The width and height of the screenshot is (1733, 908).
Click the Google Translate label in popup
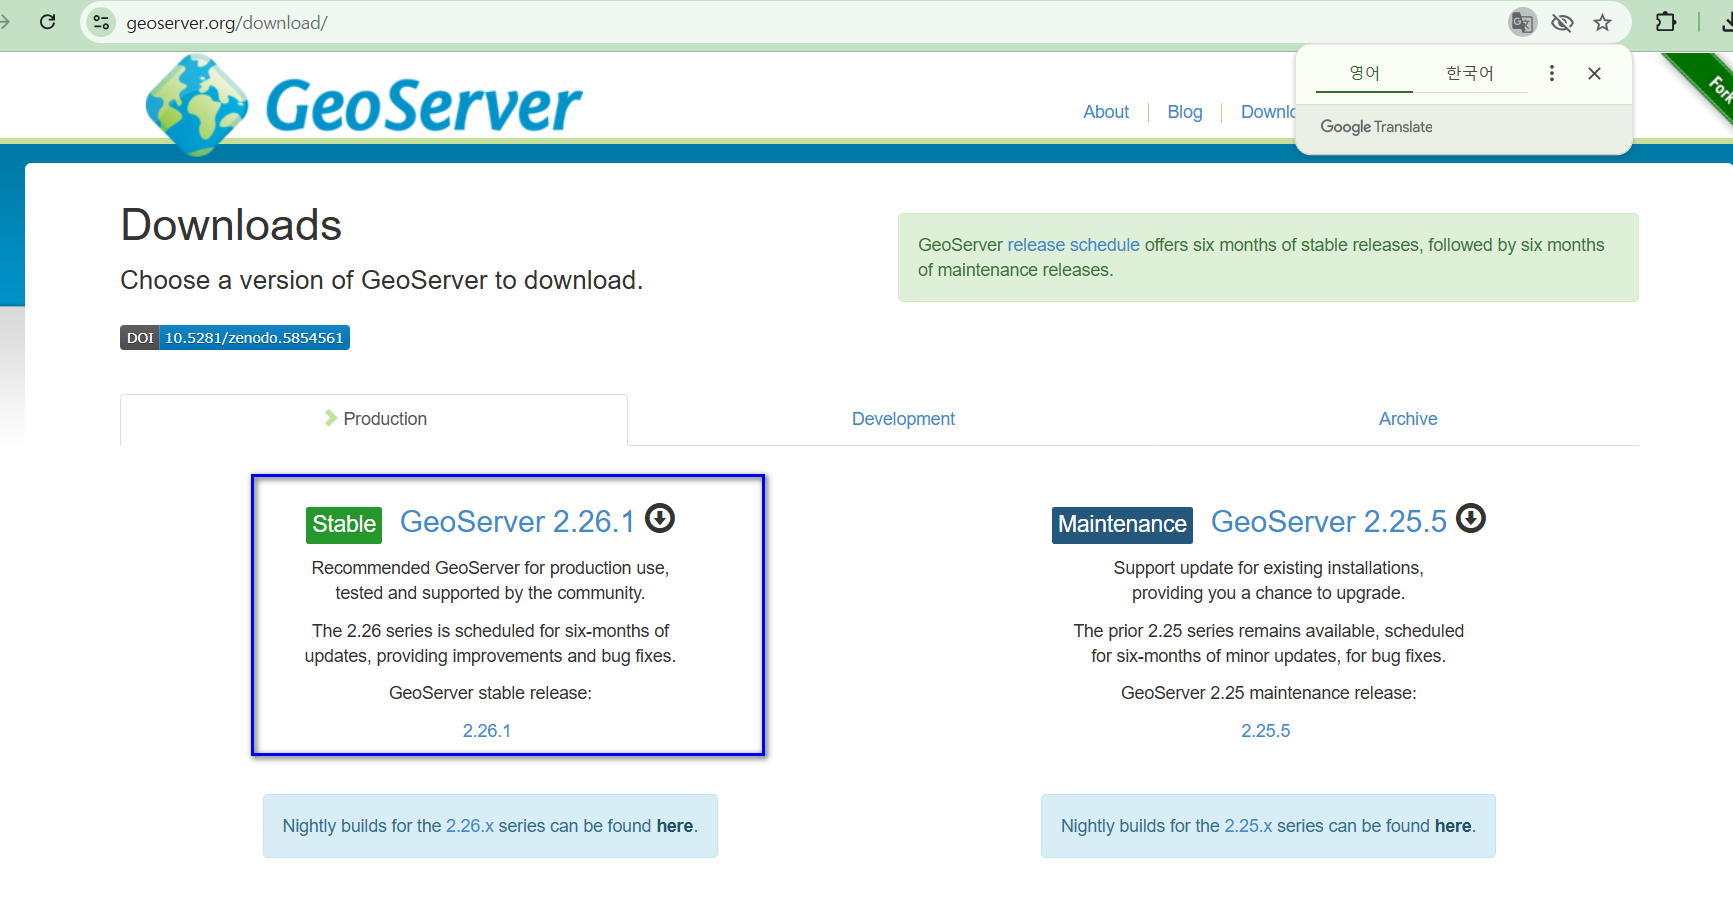click(x=1376, y=127)
